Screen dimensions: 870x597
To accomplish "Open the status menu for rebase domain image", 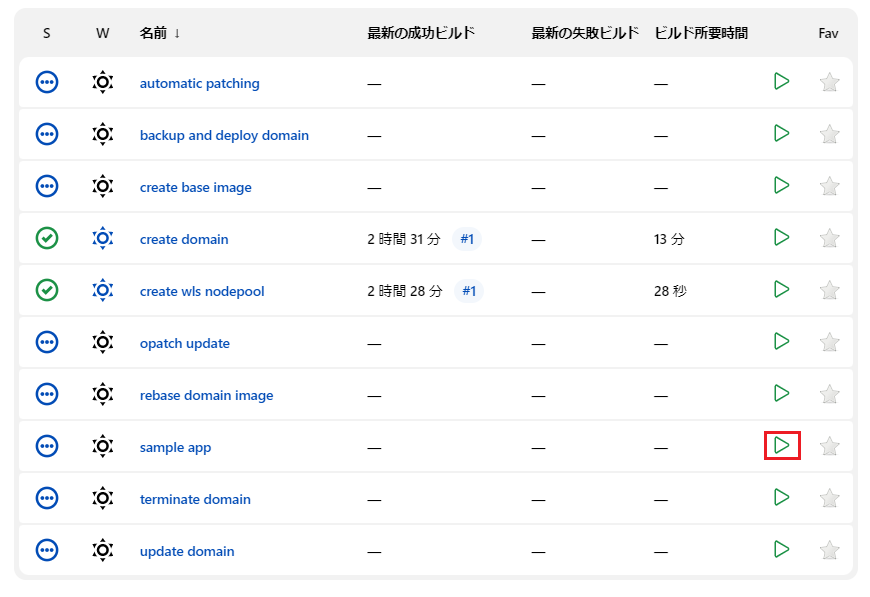I will (x=47, y=393).
